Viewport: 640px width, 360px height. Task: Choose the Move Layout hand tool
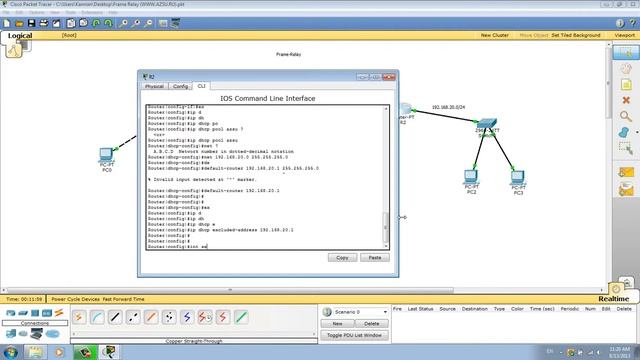point(626,69)
